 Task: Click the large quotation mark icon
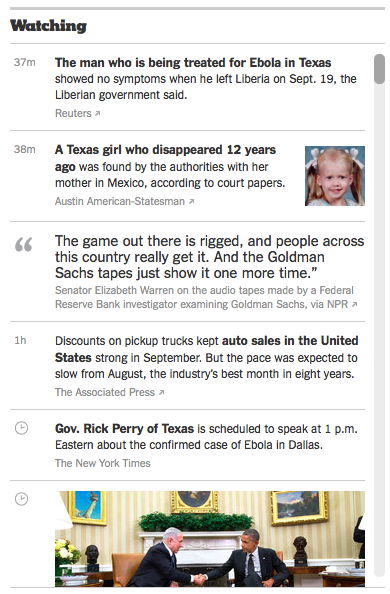pyautogui.click(x=23, y=244)
